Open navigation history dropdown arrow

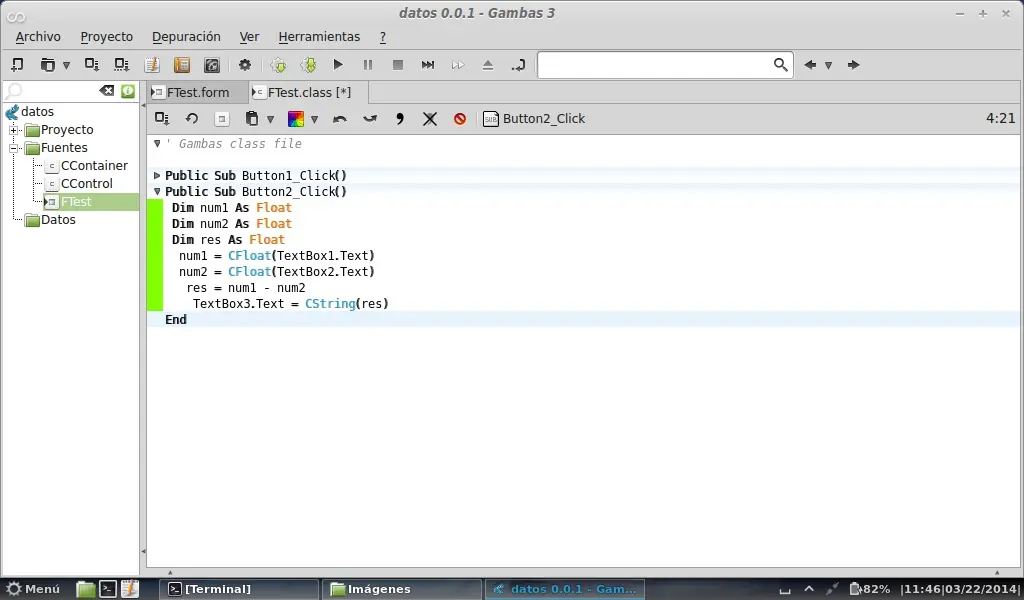click(828, 65)
